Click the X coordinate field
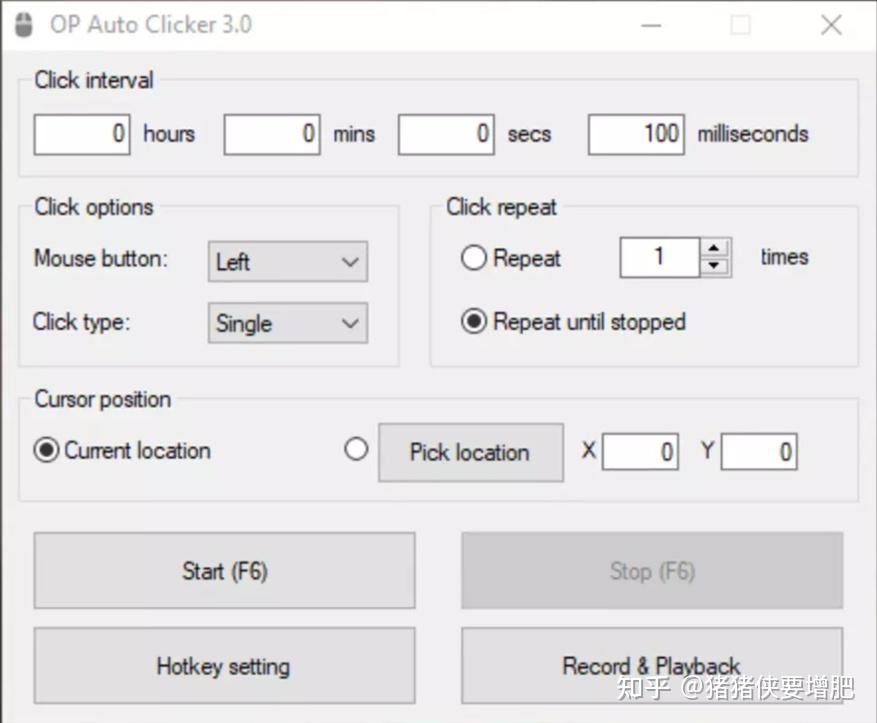This screenshot has height=723, width=877. (640, 452)
